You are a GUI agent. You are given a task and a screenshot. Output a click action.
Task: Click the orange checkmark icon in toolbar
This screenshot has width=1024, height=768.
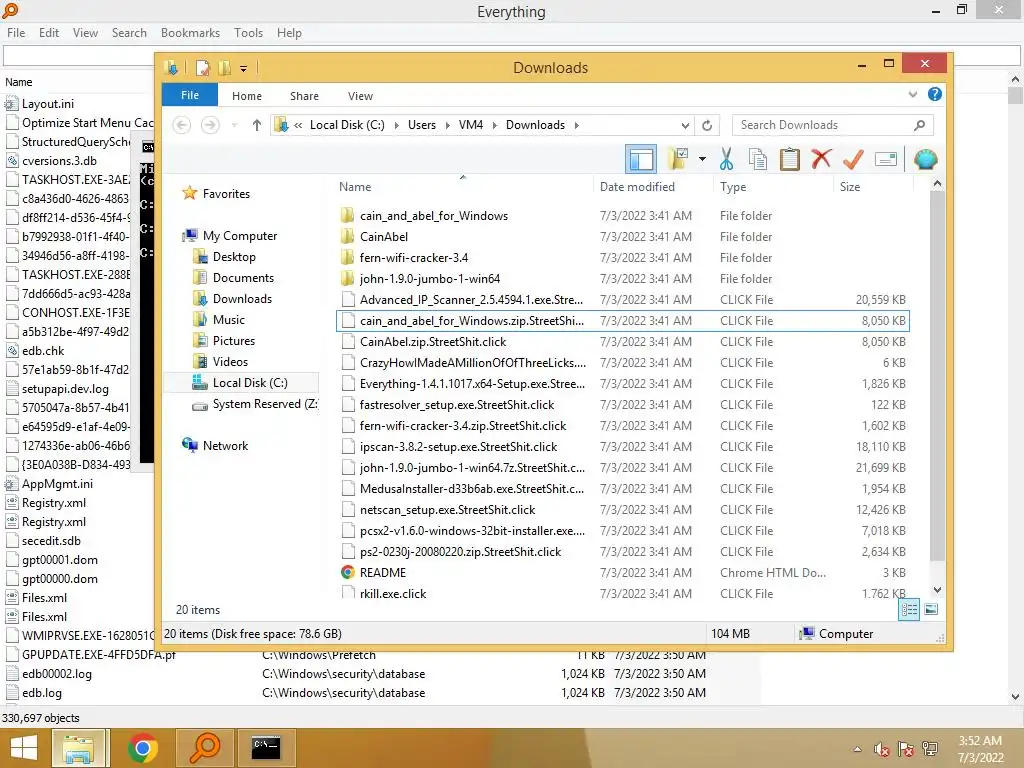point(853,159)
